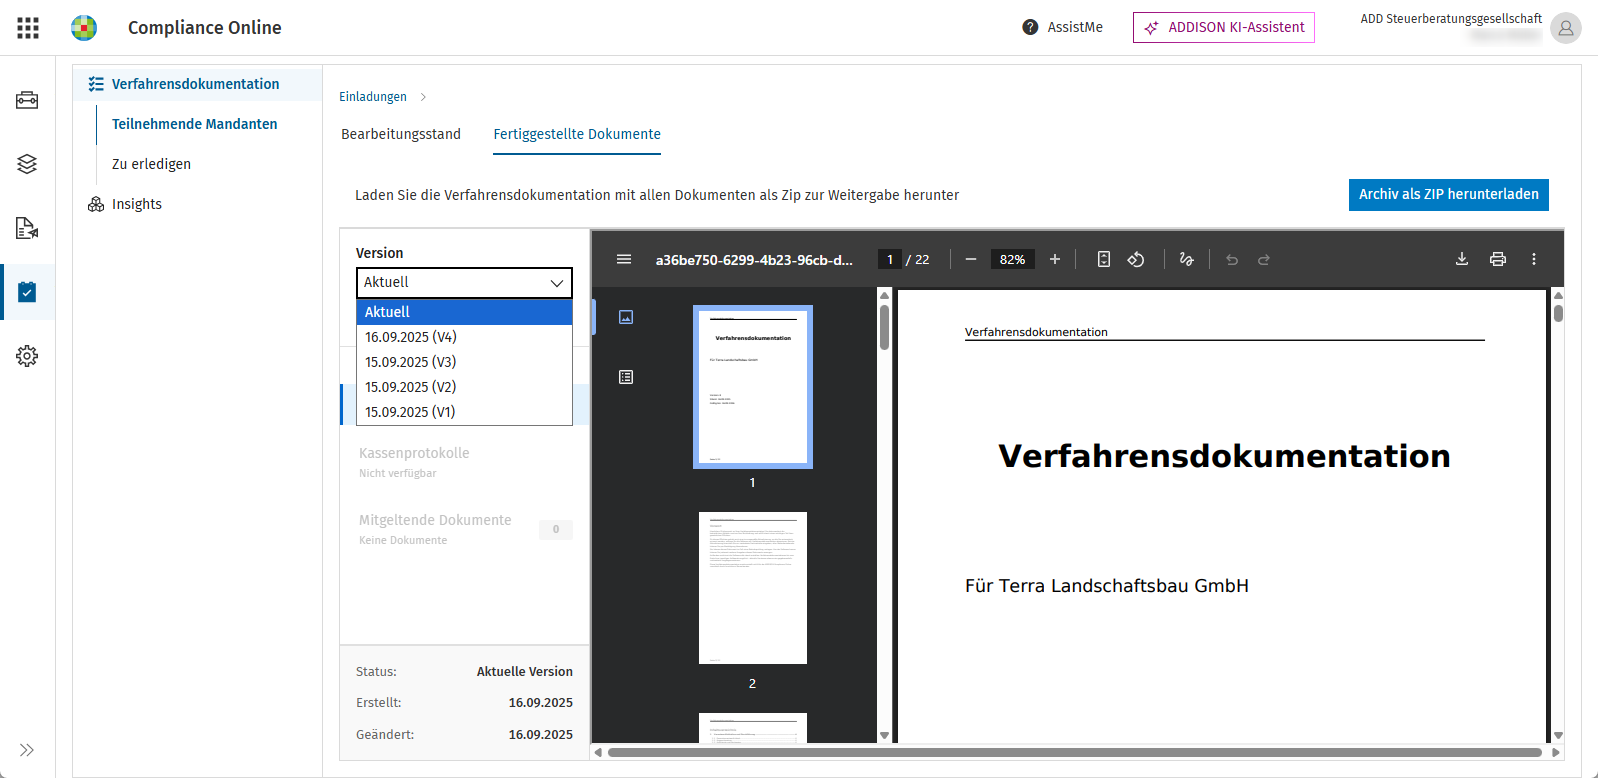Rotate the PDF counterclockwise
The width and height of the screenshot is (1598, 778).
point(1136,259)
